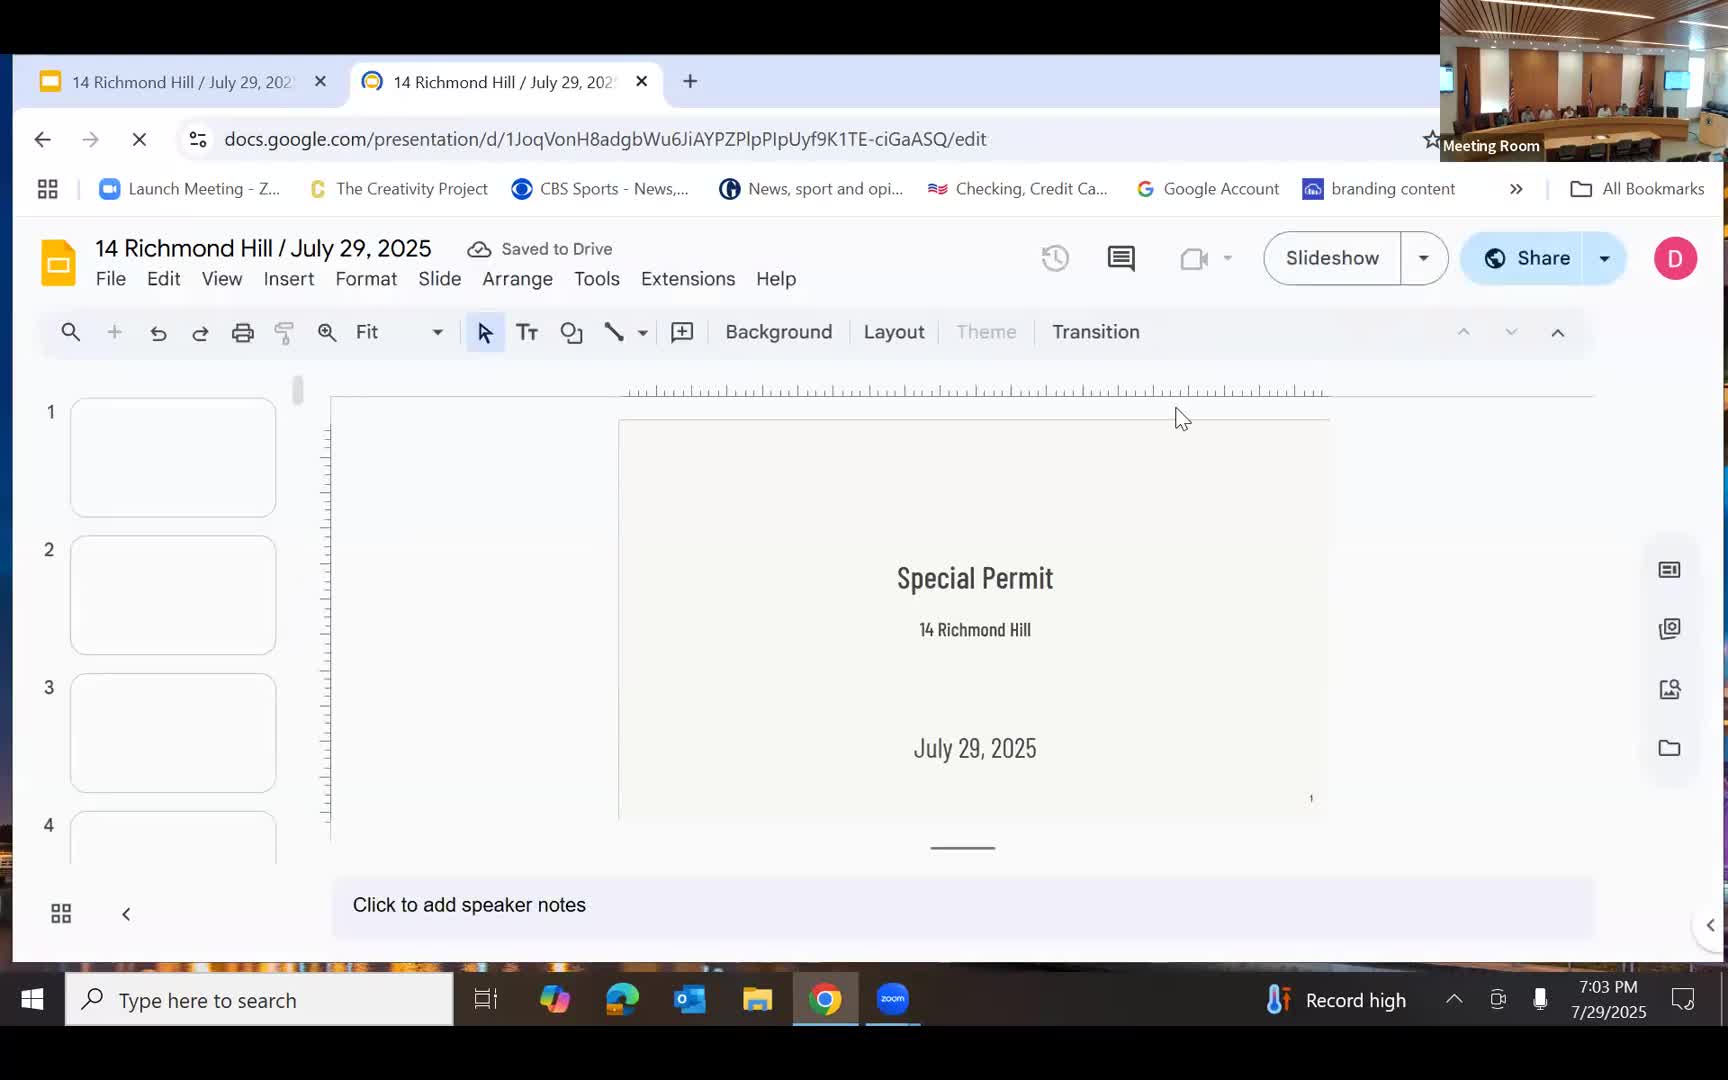Show the side panel arrow at right edge
1728x1080 pixels.
[x=1710, y=925]
